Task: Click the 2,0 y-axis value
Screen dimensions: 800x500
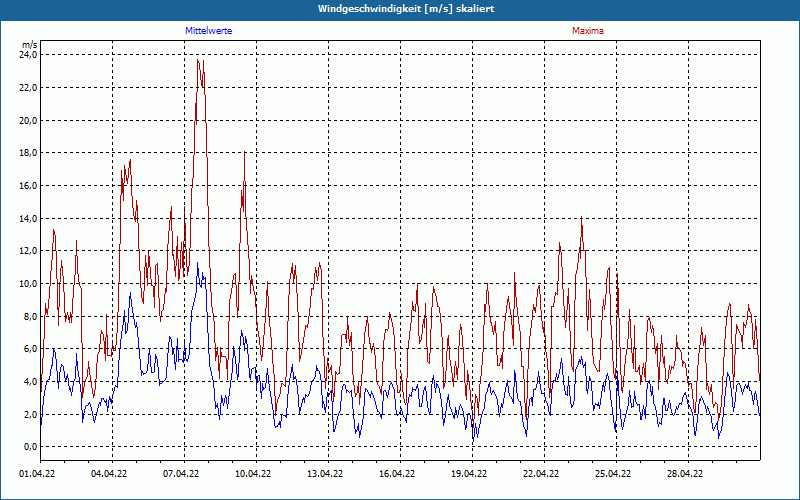Action: [x=31, y=414]
